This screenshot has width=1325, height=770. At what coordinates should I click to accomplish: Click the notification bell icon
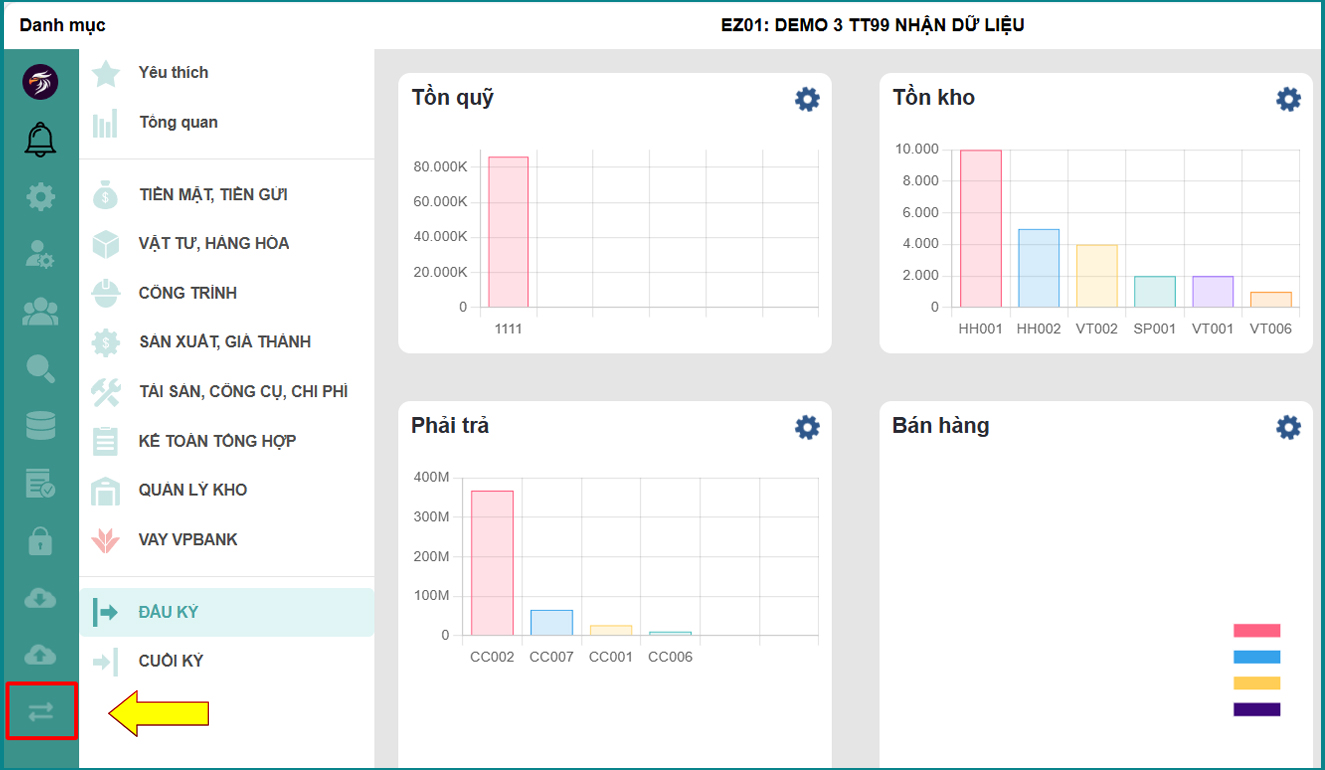[x=40, y=139]
